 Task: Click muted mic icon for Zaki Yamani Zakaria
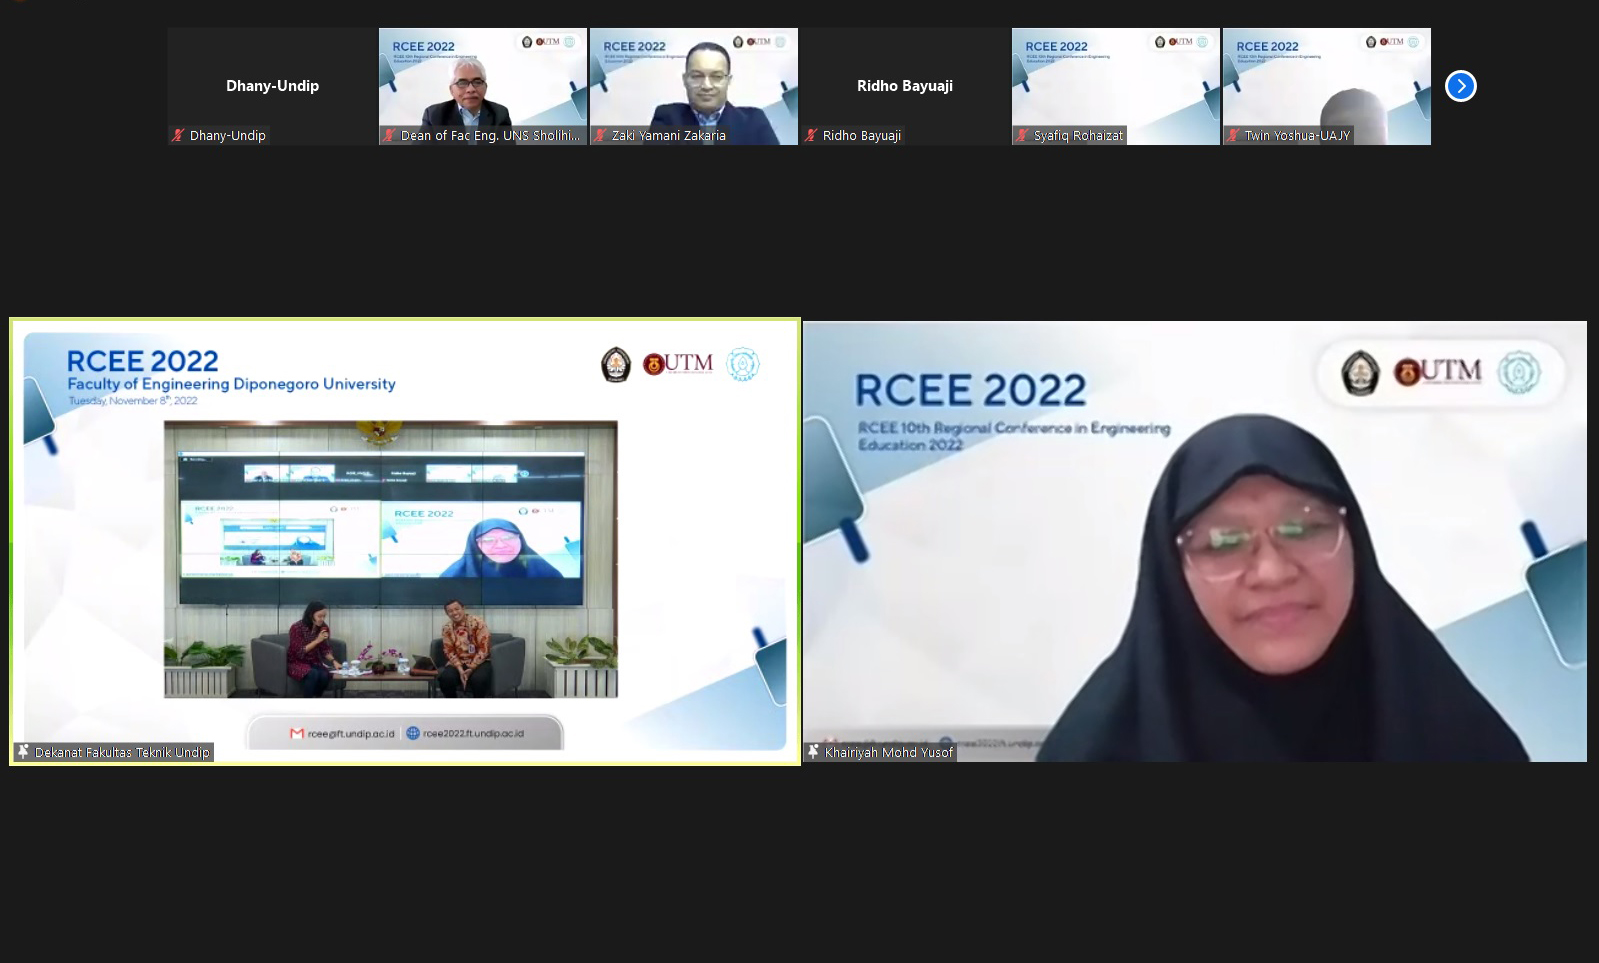[x=600, y=136]
